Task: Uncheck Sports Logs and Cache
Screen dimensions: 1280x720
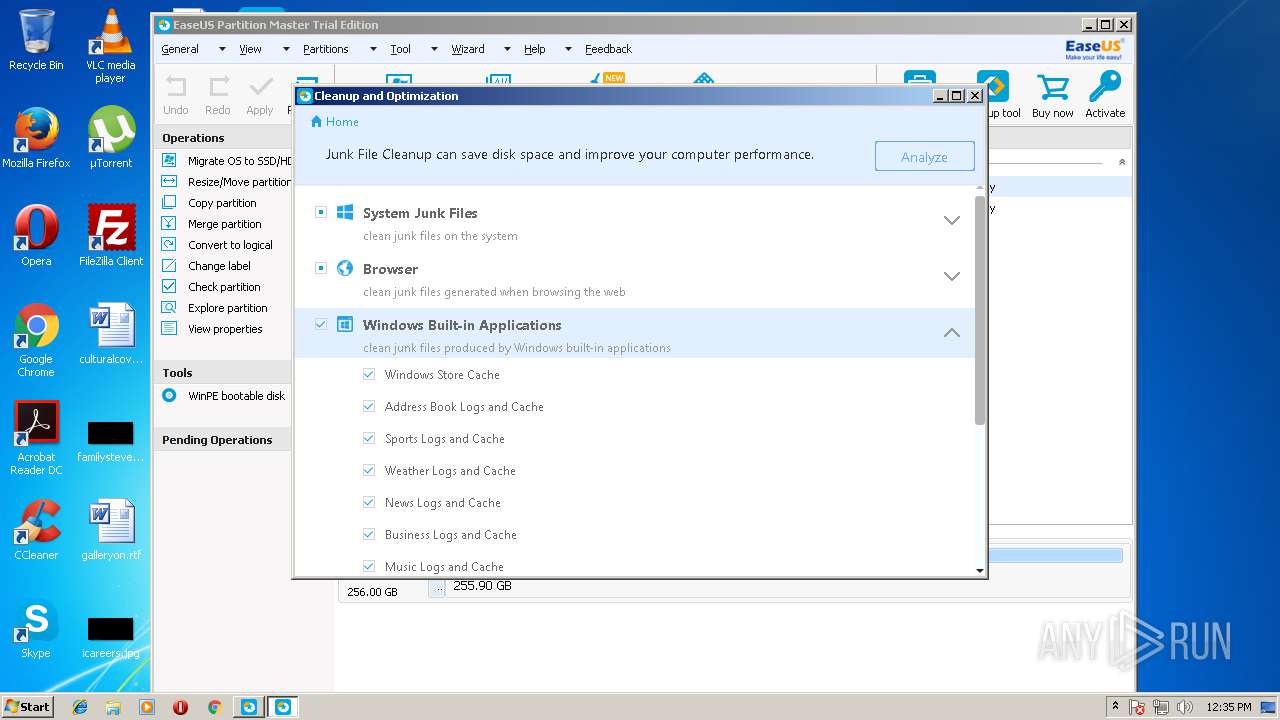Action: 369,438
